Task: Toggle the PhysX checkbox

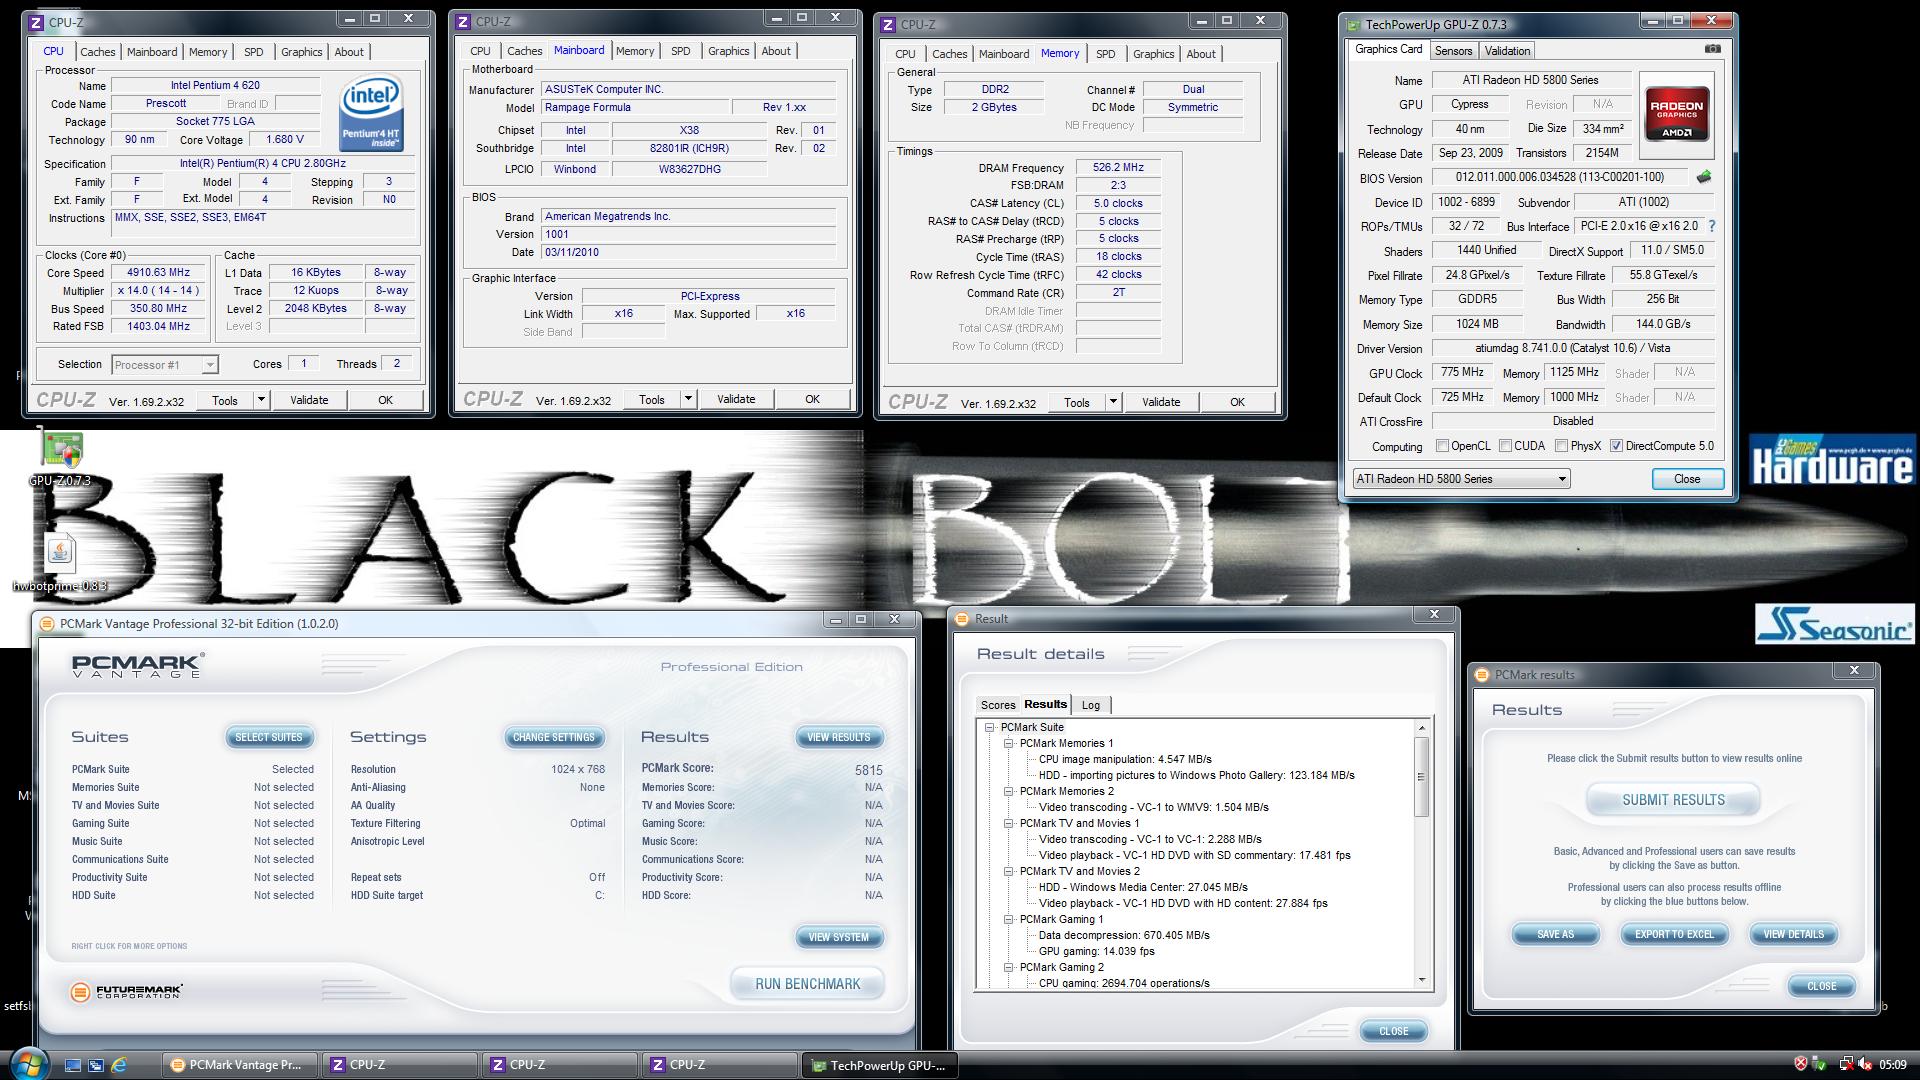Action: 1561,446
